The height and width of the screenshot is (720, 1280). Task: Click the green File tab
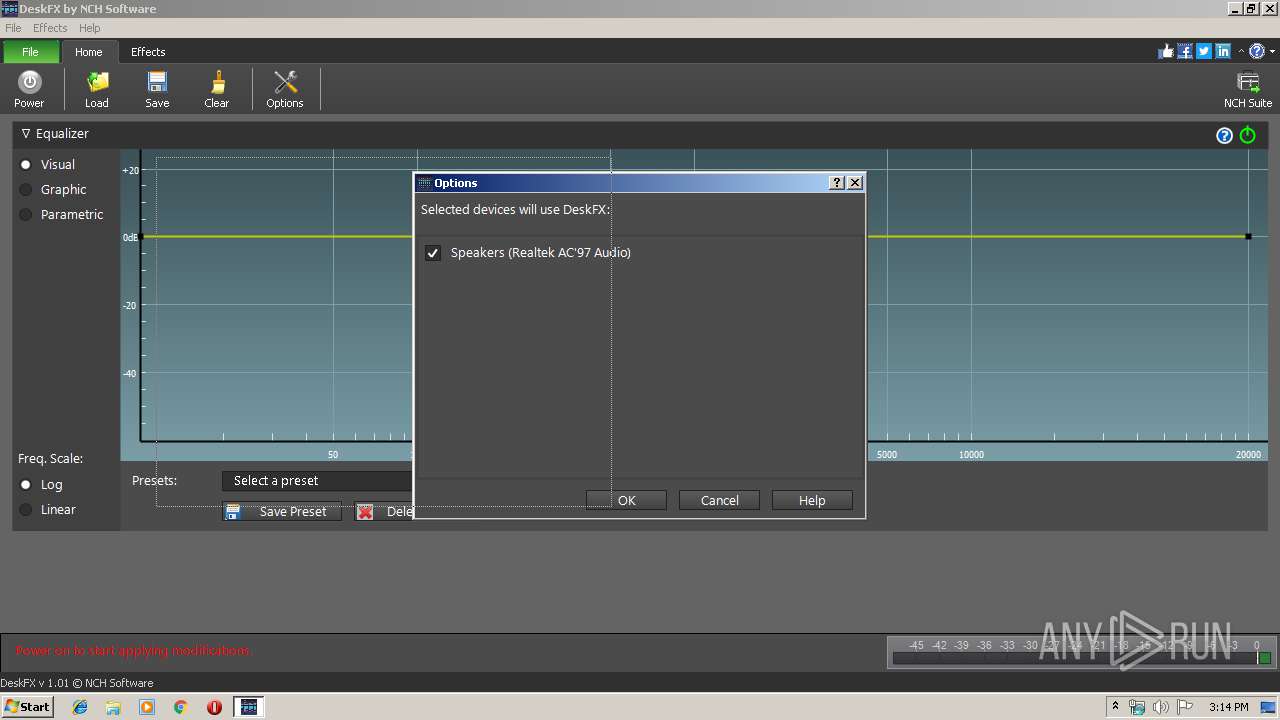30,52
